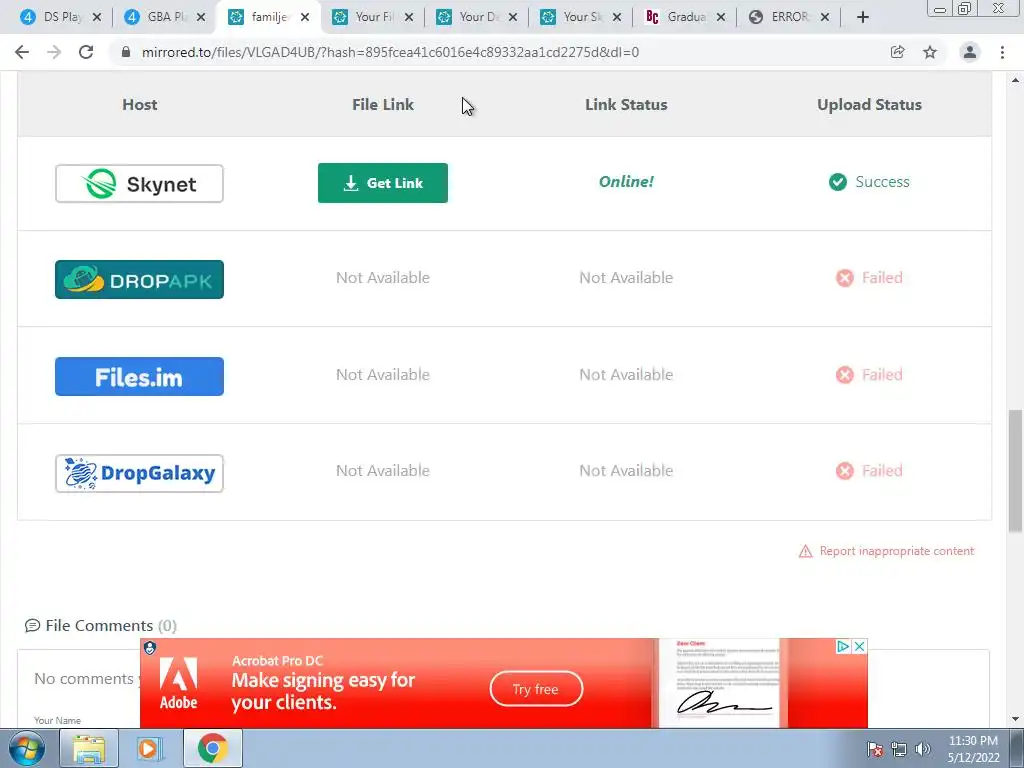Click the browser forward arrow
The width and height of the screenshot is (1024, 768).
54,52
